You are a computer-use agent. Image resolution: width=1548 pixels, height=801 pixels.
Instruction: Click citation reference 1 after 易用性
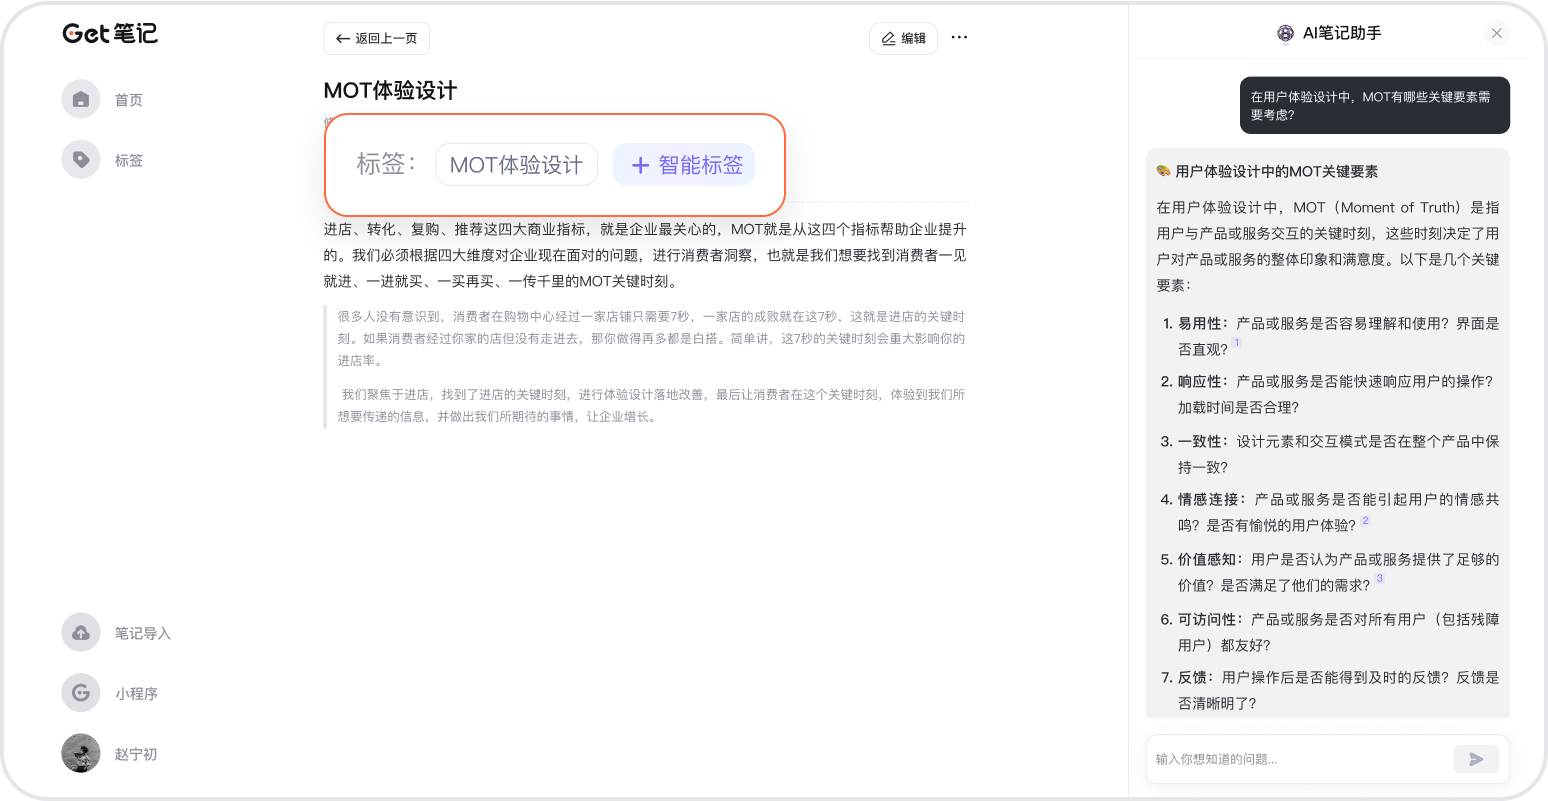coord(1237,343)
